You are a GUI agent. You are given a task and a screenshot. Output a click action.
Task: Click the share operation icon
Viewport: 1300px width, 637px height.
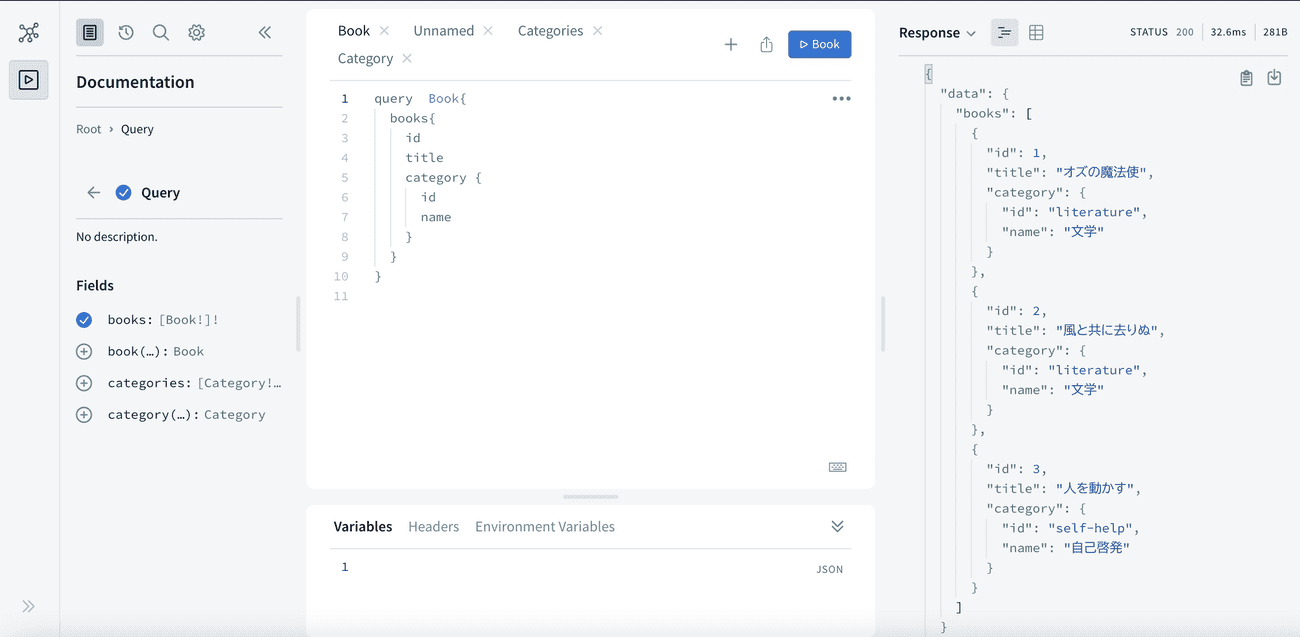[x=766, y=45]
